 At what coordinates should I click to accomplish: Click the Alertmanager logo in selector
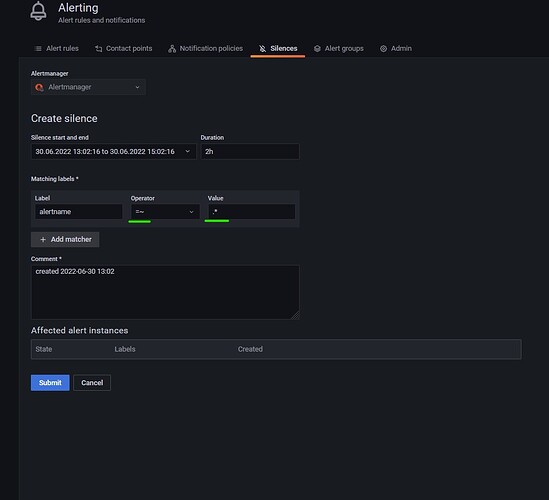pyautogui.click(x=39, y=87)
